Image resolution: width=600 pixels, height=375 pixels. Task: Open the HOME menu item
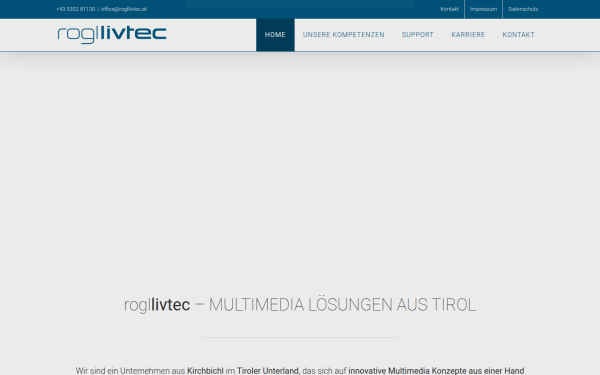[x=275, y=35]
